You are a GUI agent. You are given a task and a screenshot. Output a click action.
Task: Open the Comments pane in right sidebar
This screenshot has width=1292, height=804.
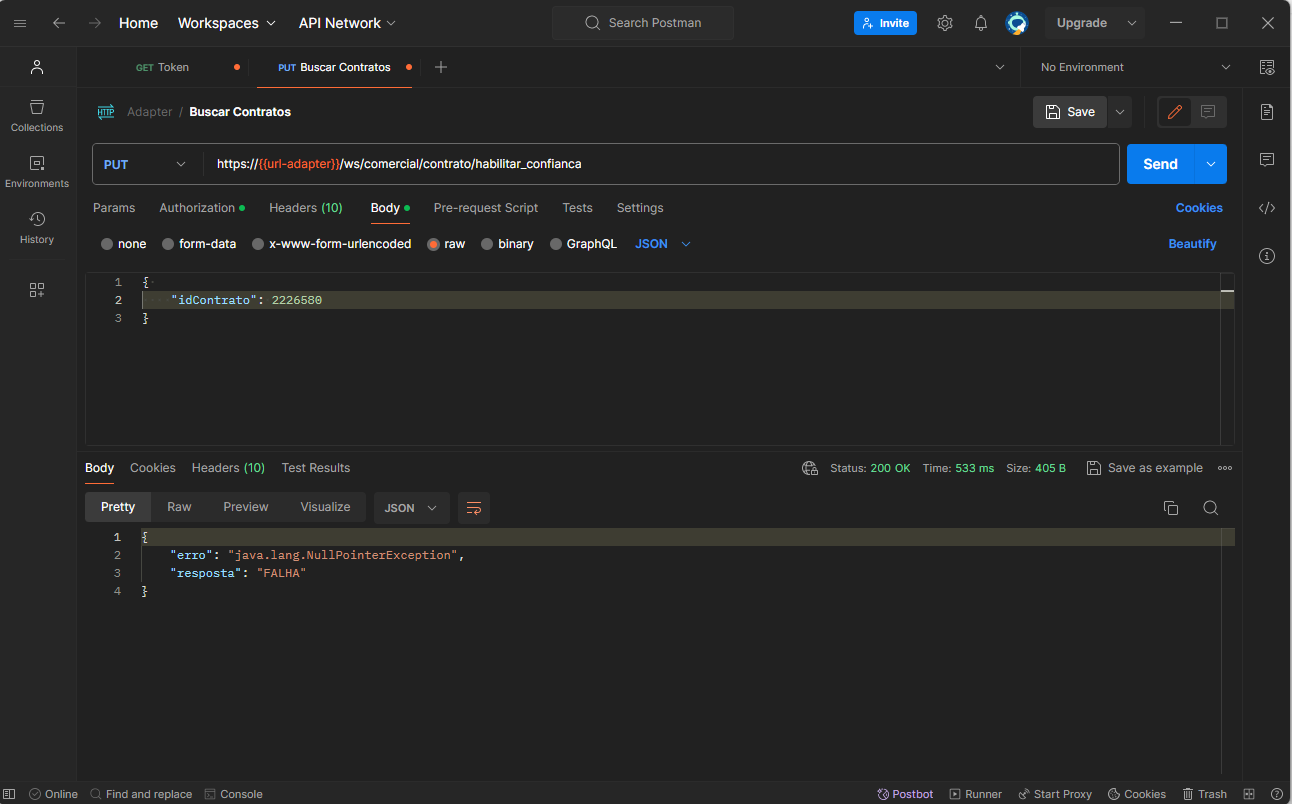click(x=1267, y=160)
